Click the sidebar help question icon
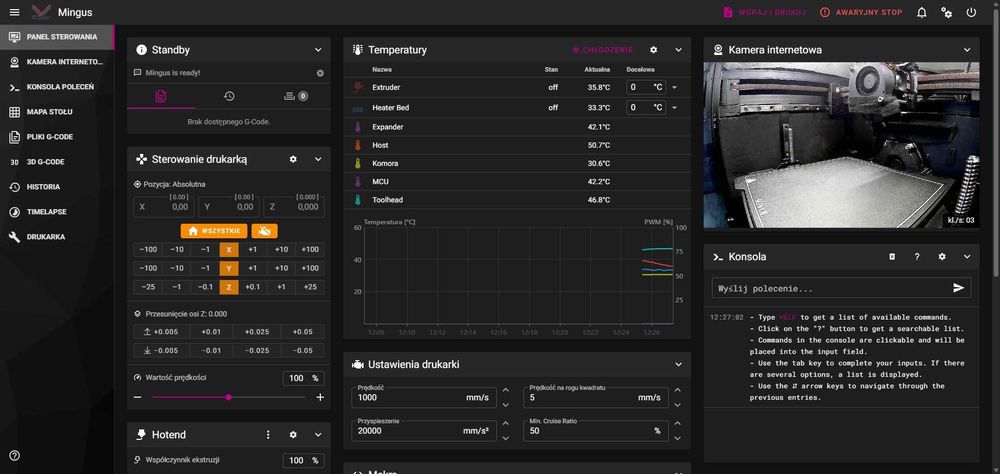Image resolution: width=1000 pixels, height=474 pixels. (15, 455)
